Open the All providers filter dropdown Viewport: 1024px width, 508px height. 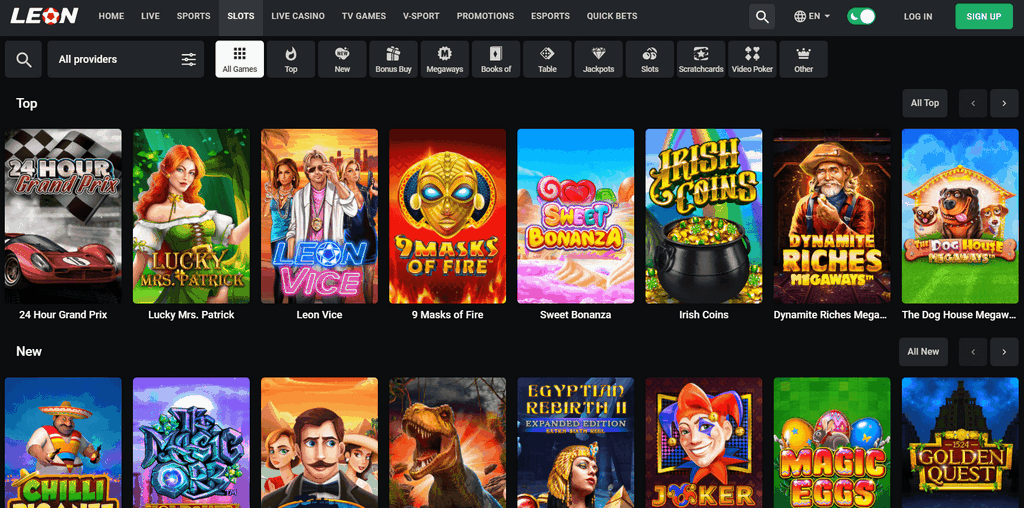click(126, 60)
